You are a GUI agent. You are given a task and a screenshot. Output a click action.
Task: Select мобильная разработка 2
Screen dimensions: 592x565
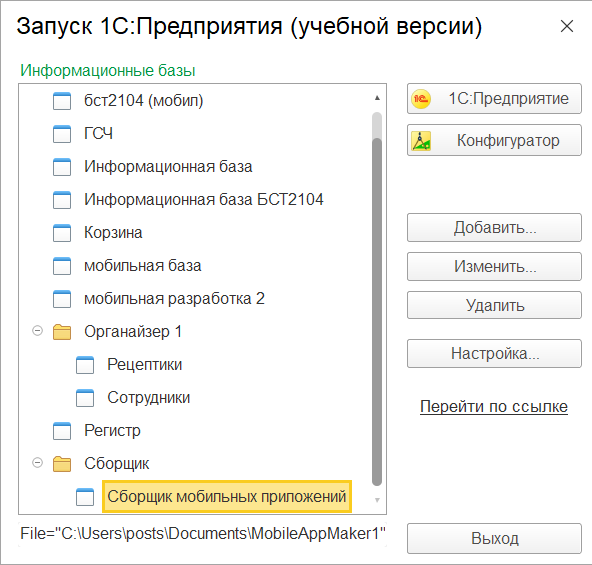tap(174, 299)
